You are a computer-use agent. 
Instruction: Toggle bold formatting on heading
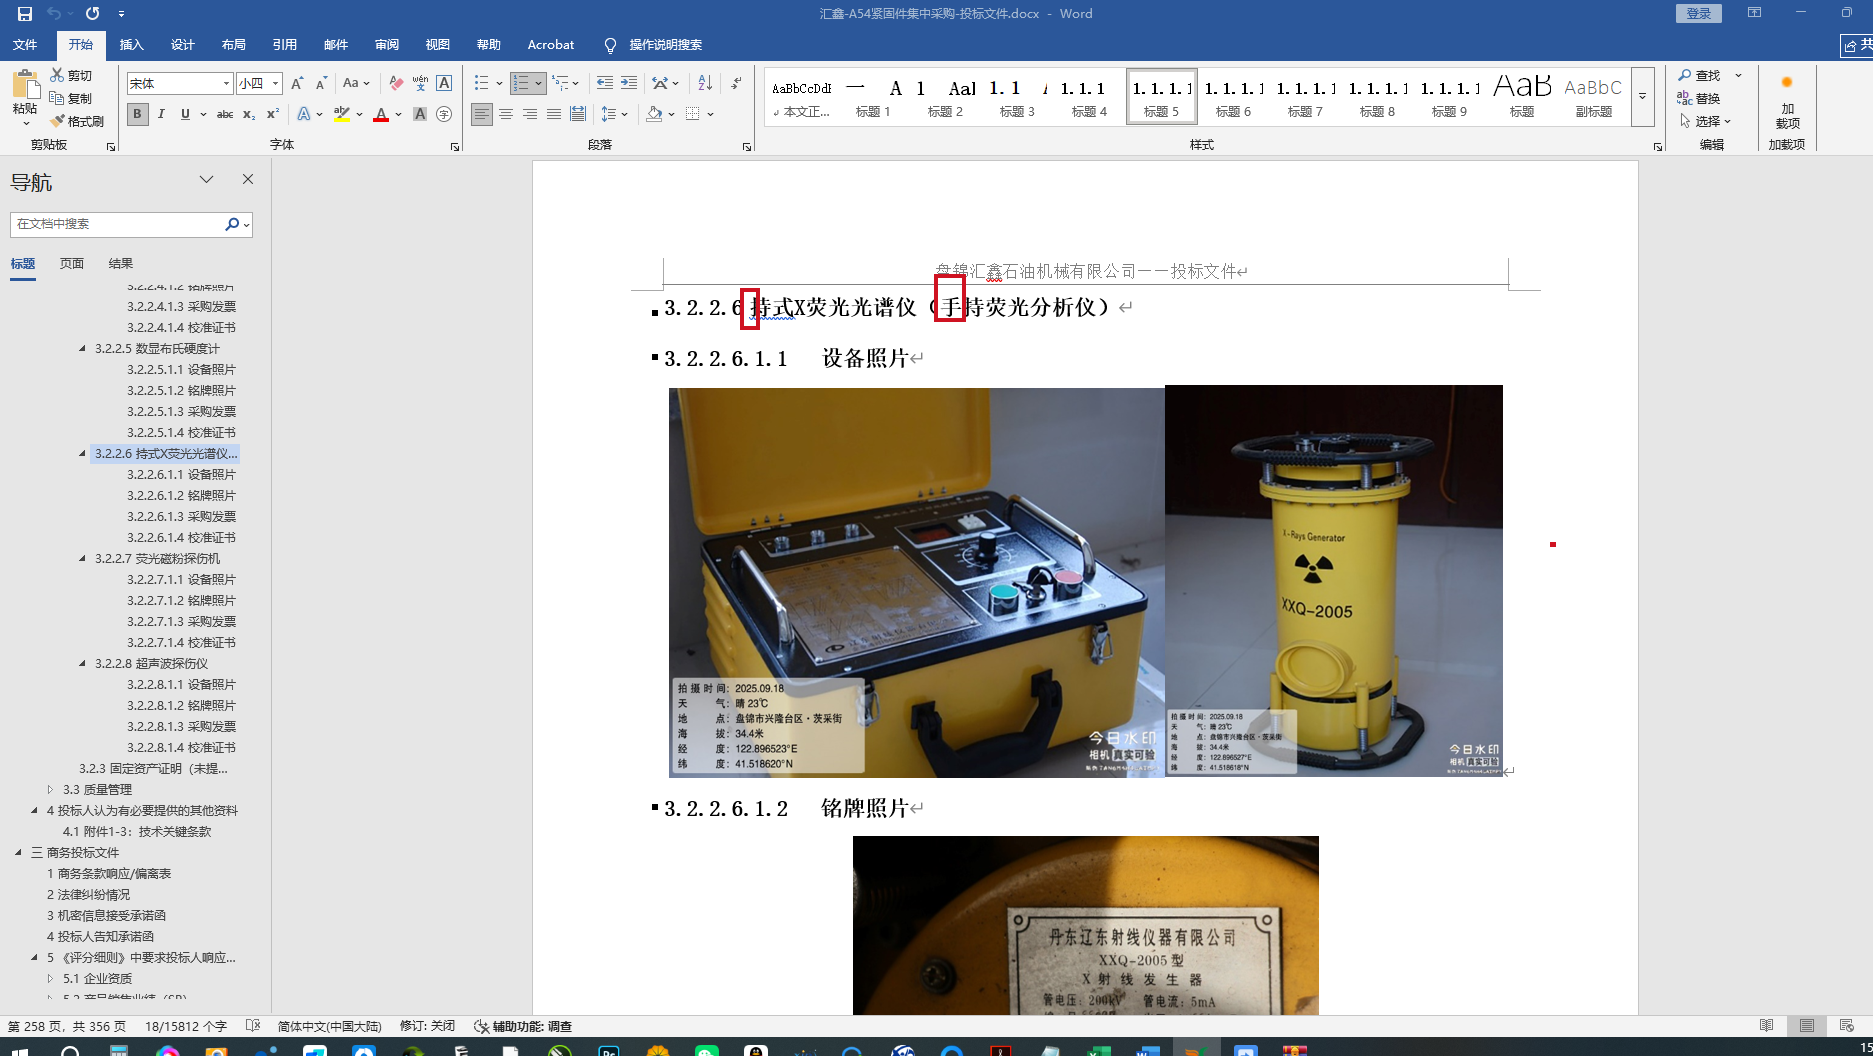[x=137, y=114]
